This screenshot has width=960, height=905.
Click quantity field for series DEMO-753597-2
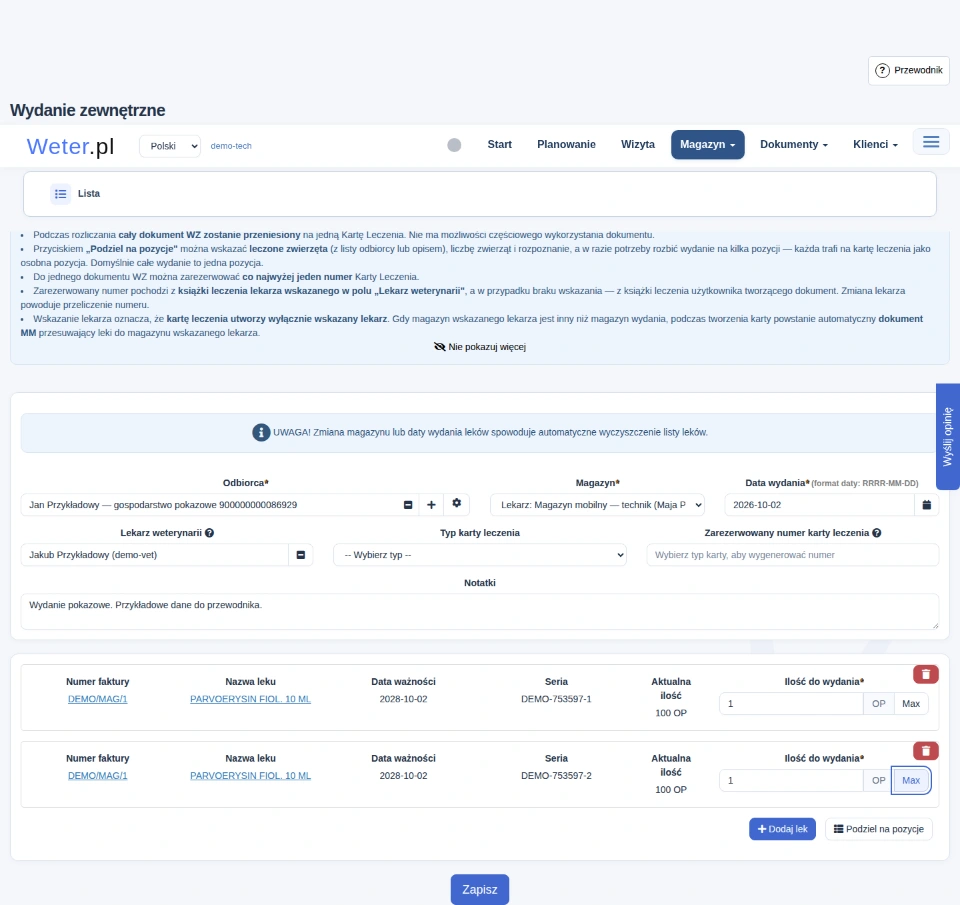point(792,781)
